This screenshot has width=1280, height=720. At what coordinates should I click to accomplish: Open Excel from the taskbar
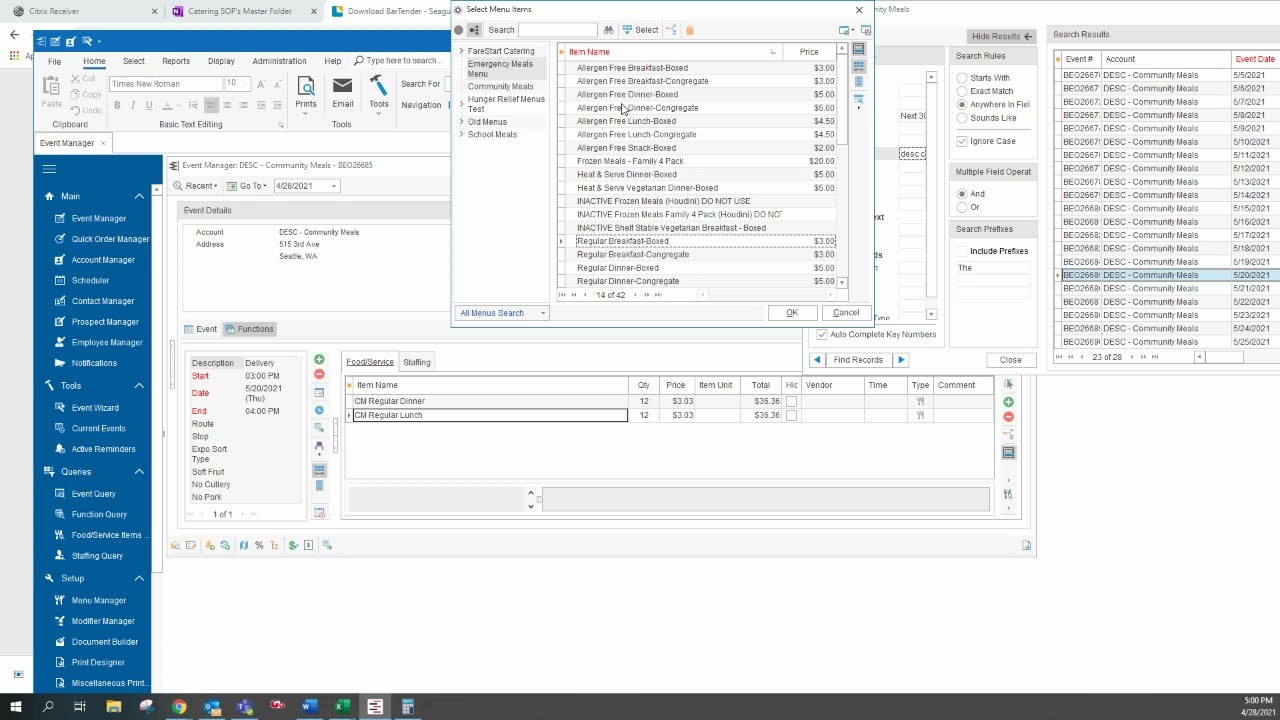pyautogui.click(x=342, y=707)
